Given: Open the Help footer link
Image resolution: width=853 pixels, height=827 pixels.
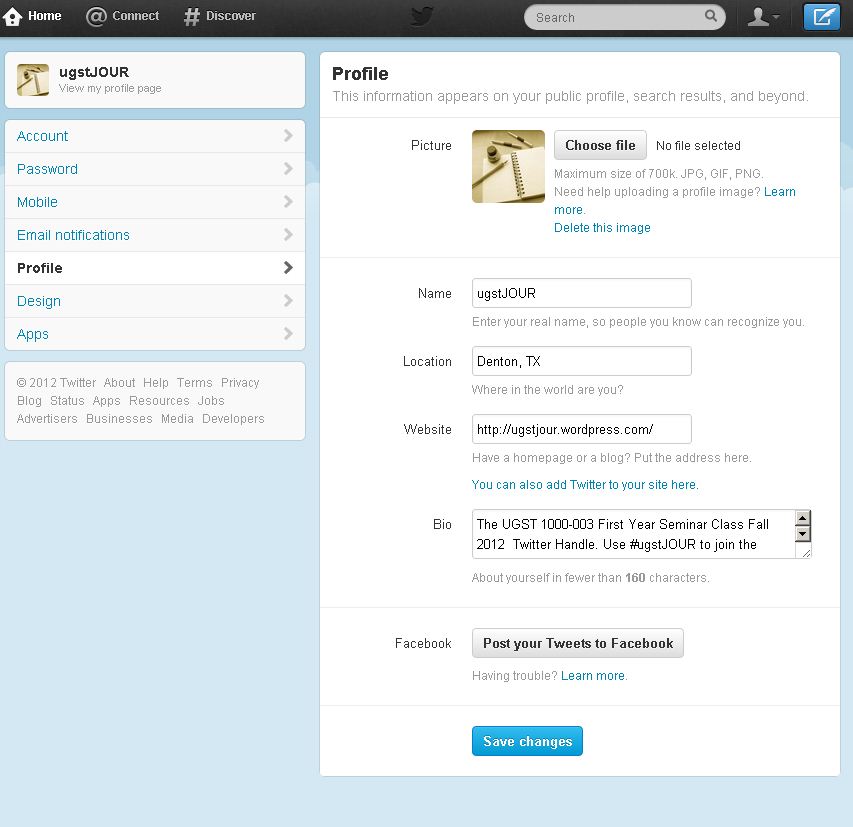Looking at the screenshot, I should pyautogui.click(x=156, y=382).
